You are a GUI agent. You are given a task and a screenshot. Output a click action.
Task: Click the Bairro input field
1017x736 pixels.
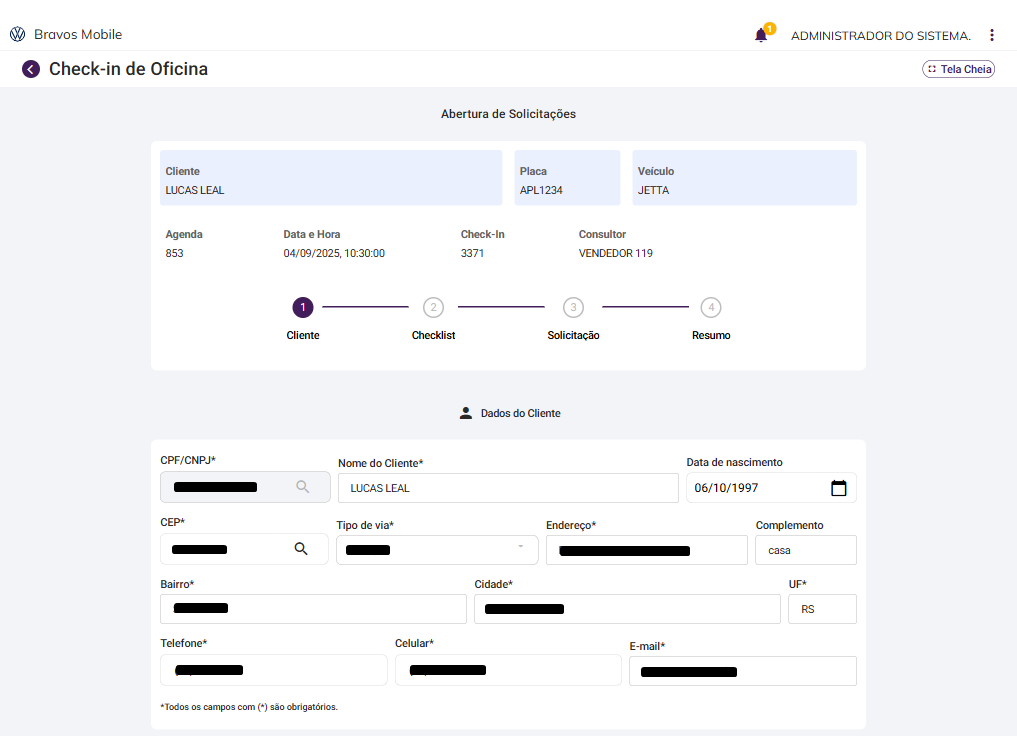[x=313, y=609]
